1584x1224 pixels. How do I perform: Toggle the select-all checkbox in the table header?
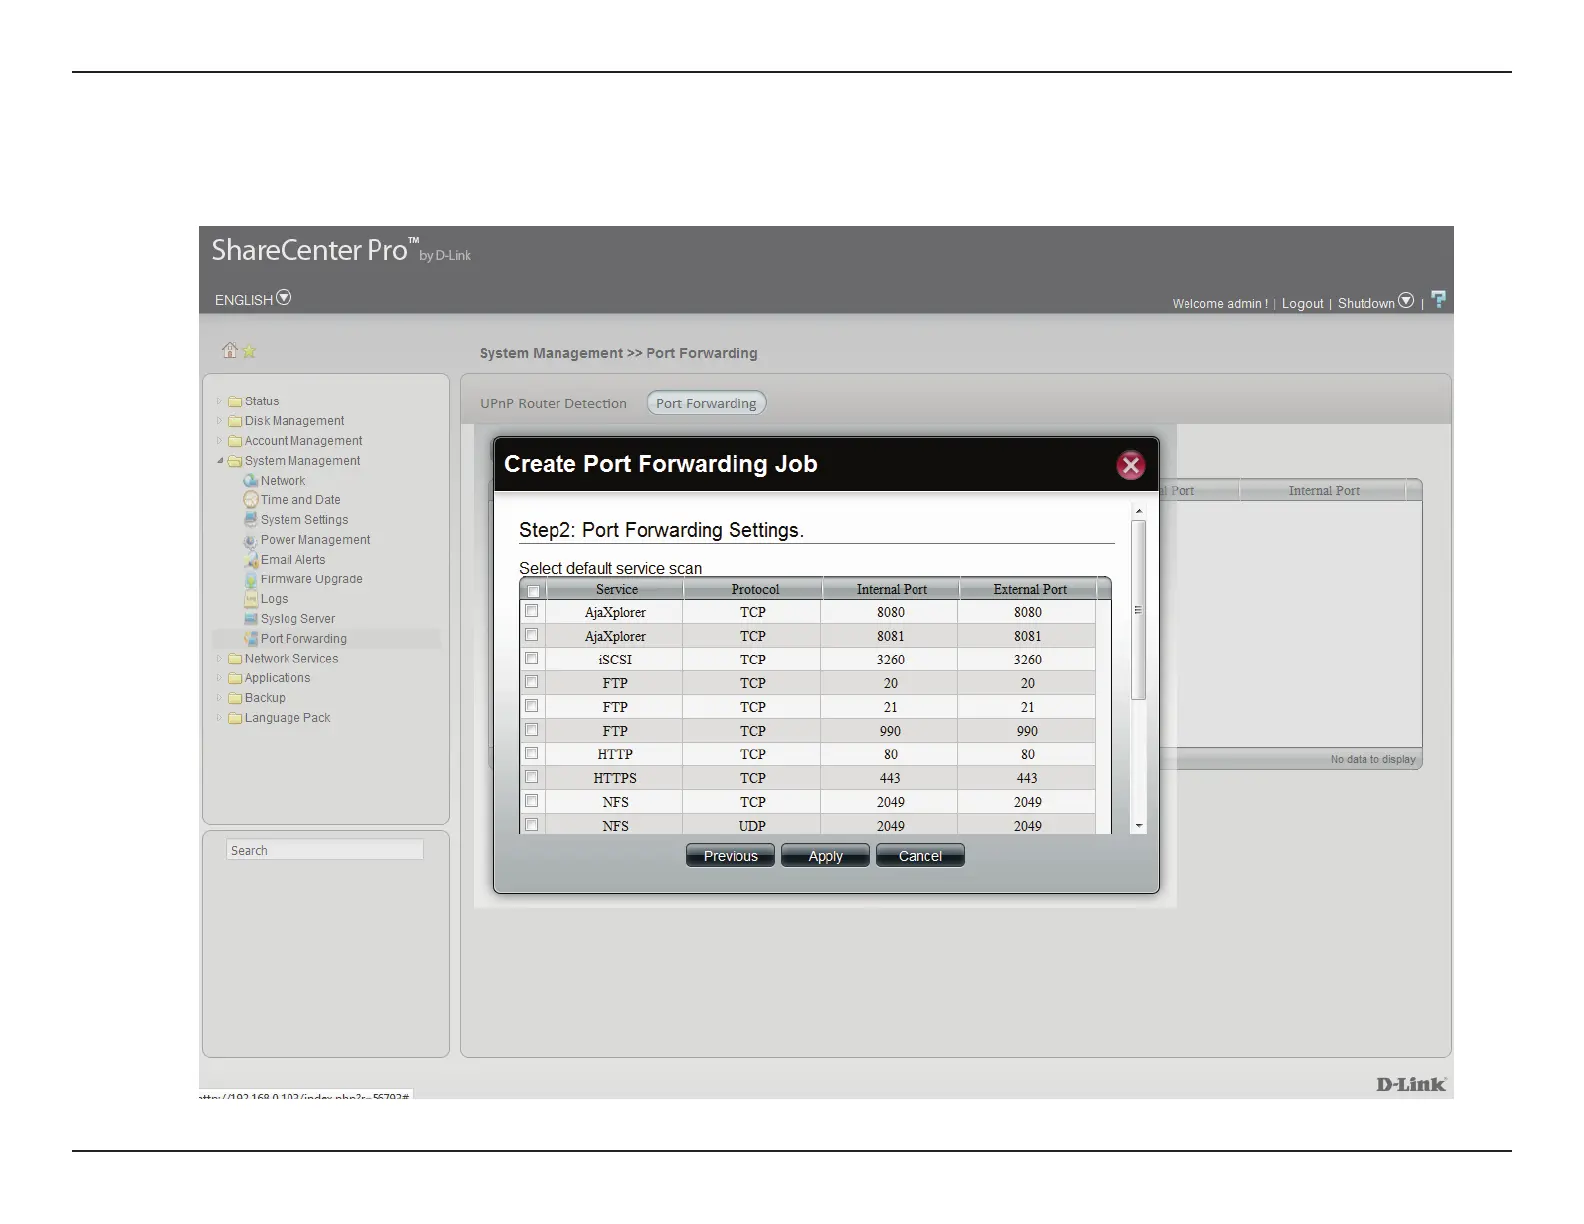tap(533, 591)
